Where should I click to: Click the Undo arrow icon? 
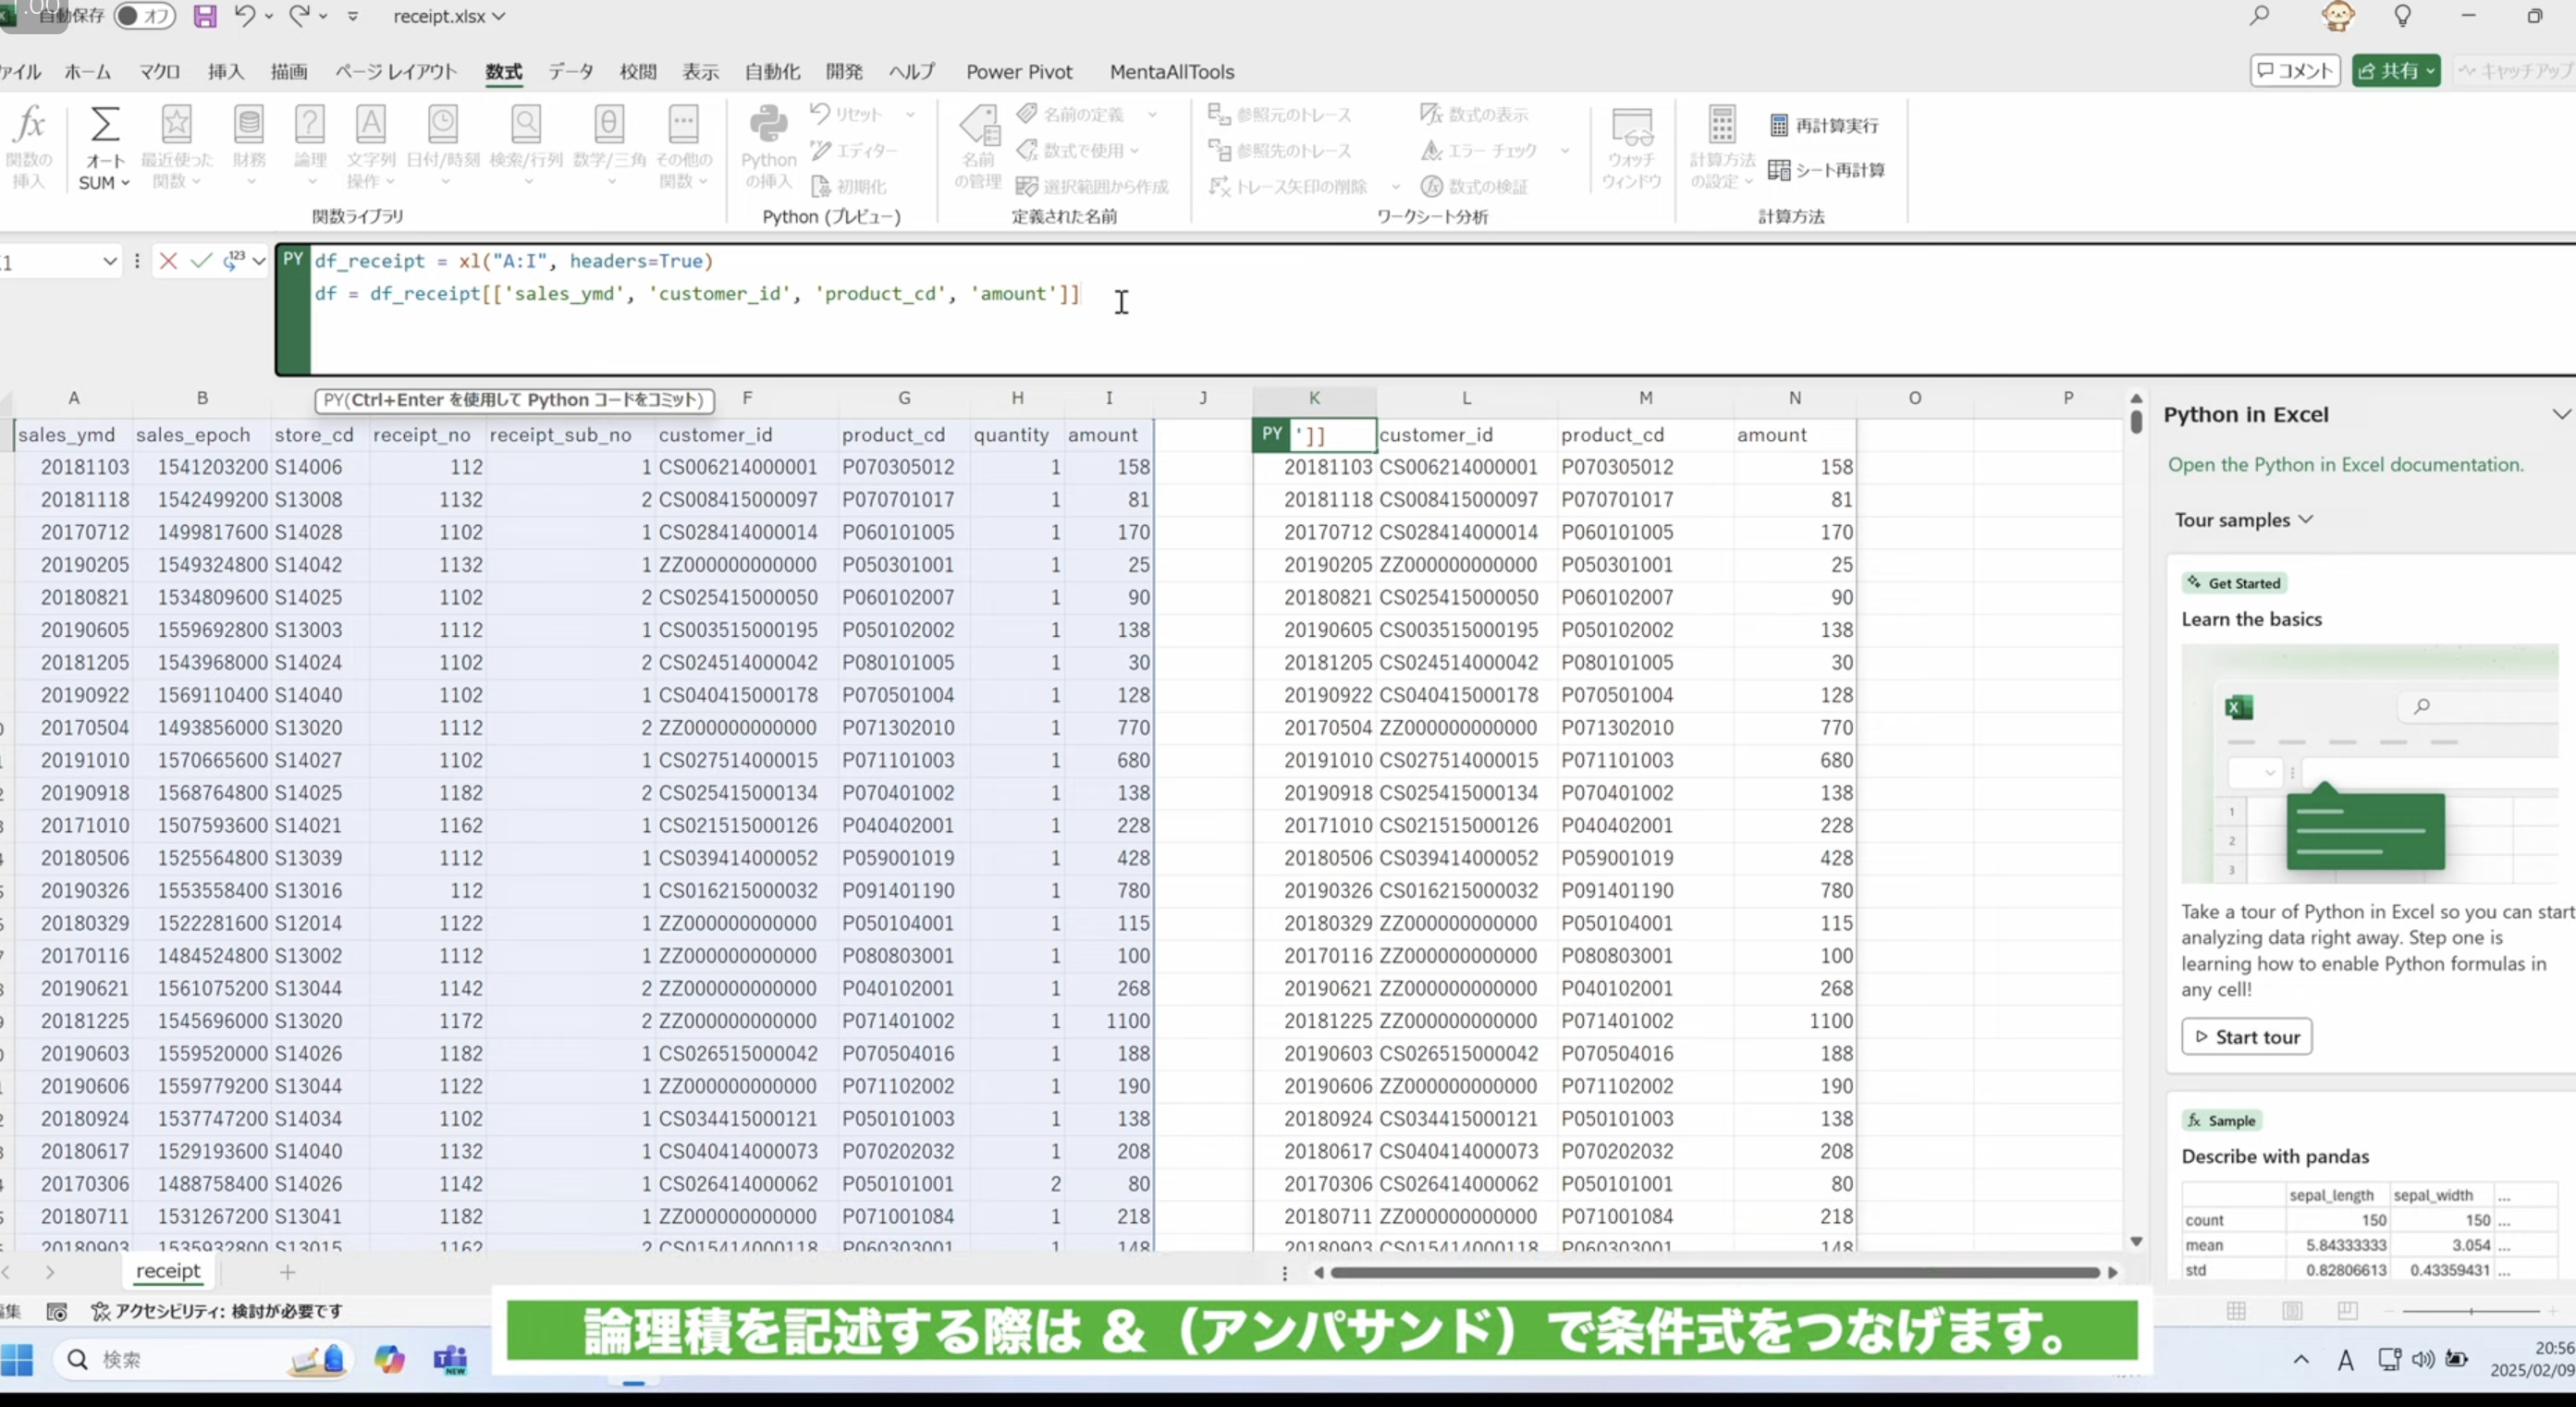pyautogui.click(x=245, y=15)
